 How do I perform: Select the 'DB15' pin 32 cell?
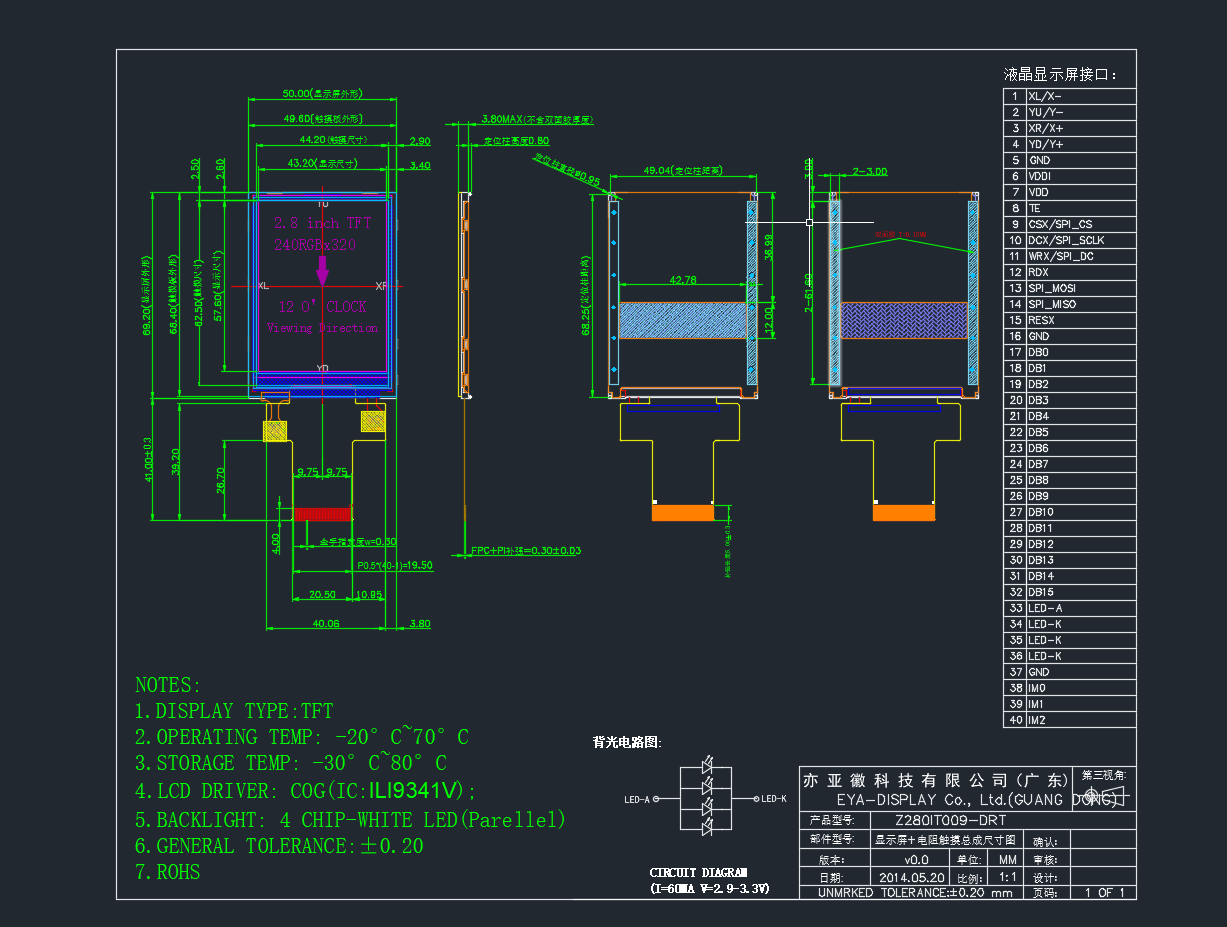[1081, 592]
